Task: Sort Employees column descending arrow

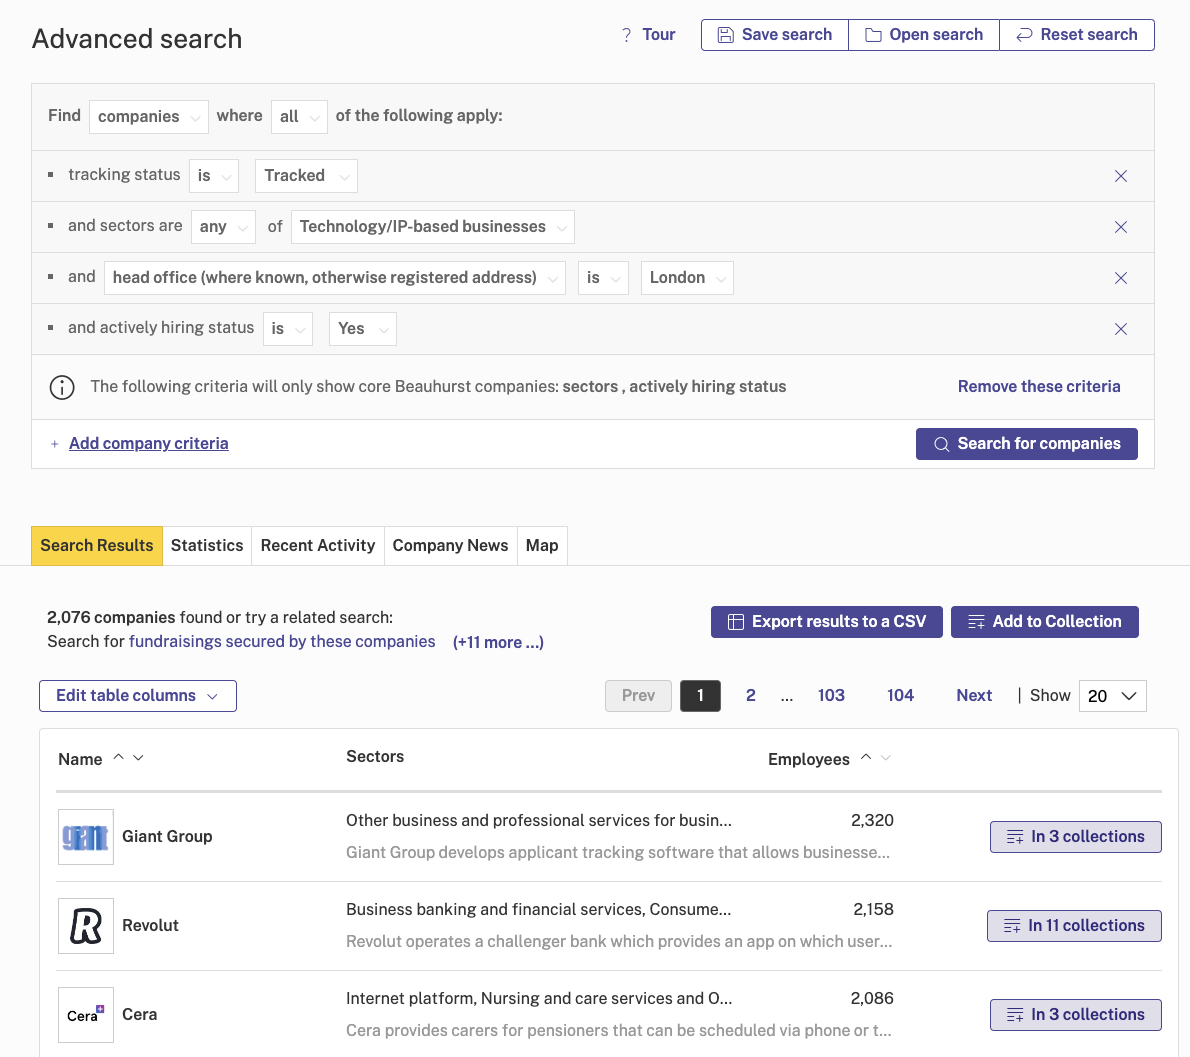Action: [886, 757]
